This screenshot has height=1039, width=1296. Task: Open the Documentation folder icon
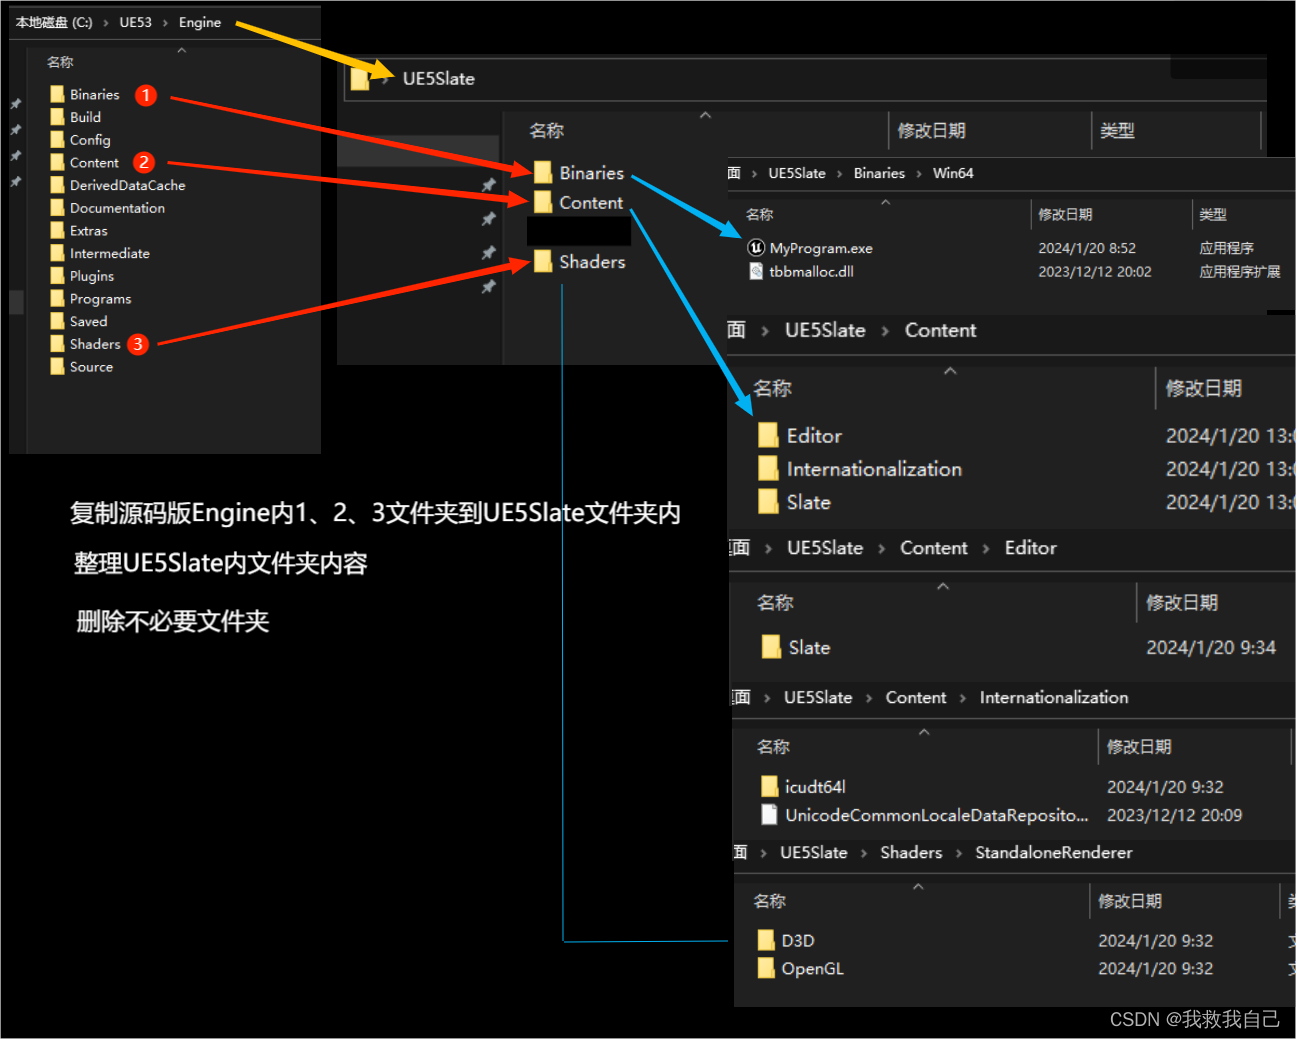58,208
